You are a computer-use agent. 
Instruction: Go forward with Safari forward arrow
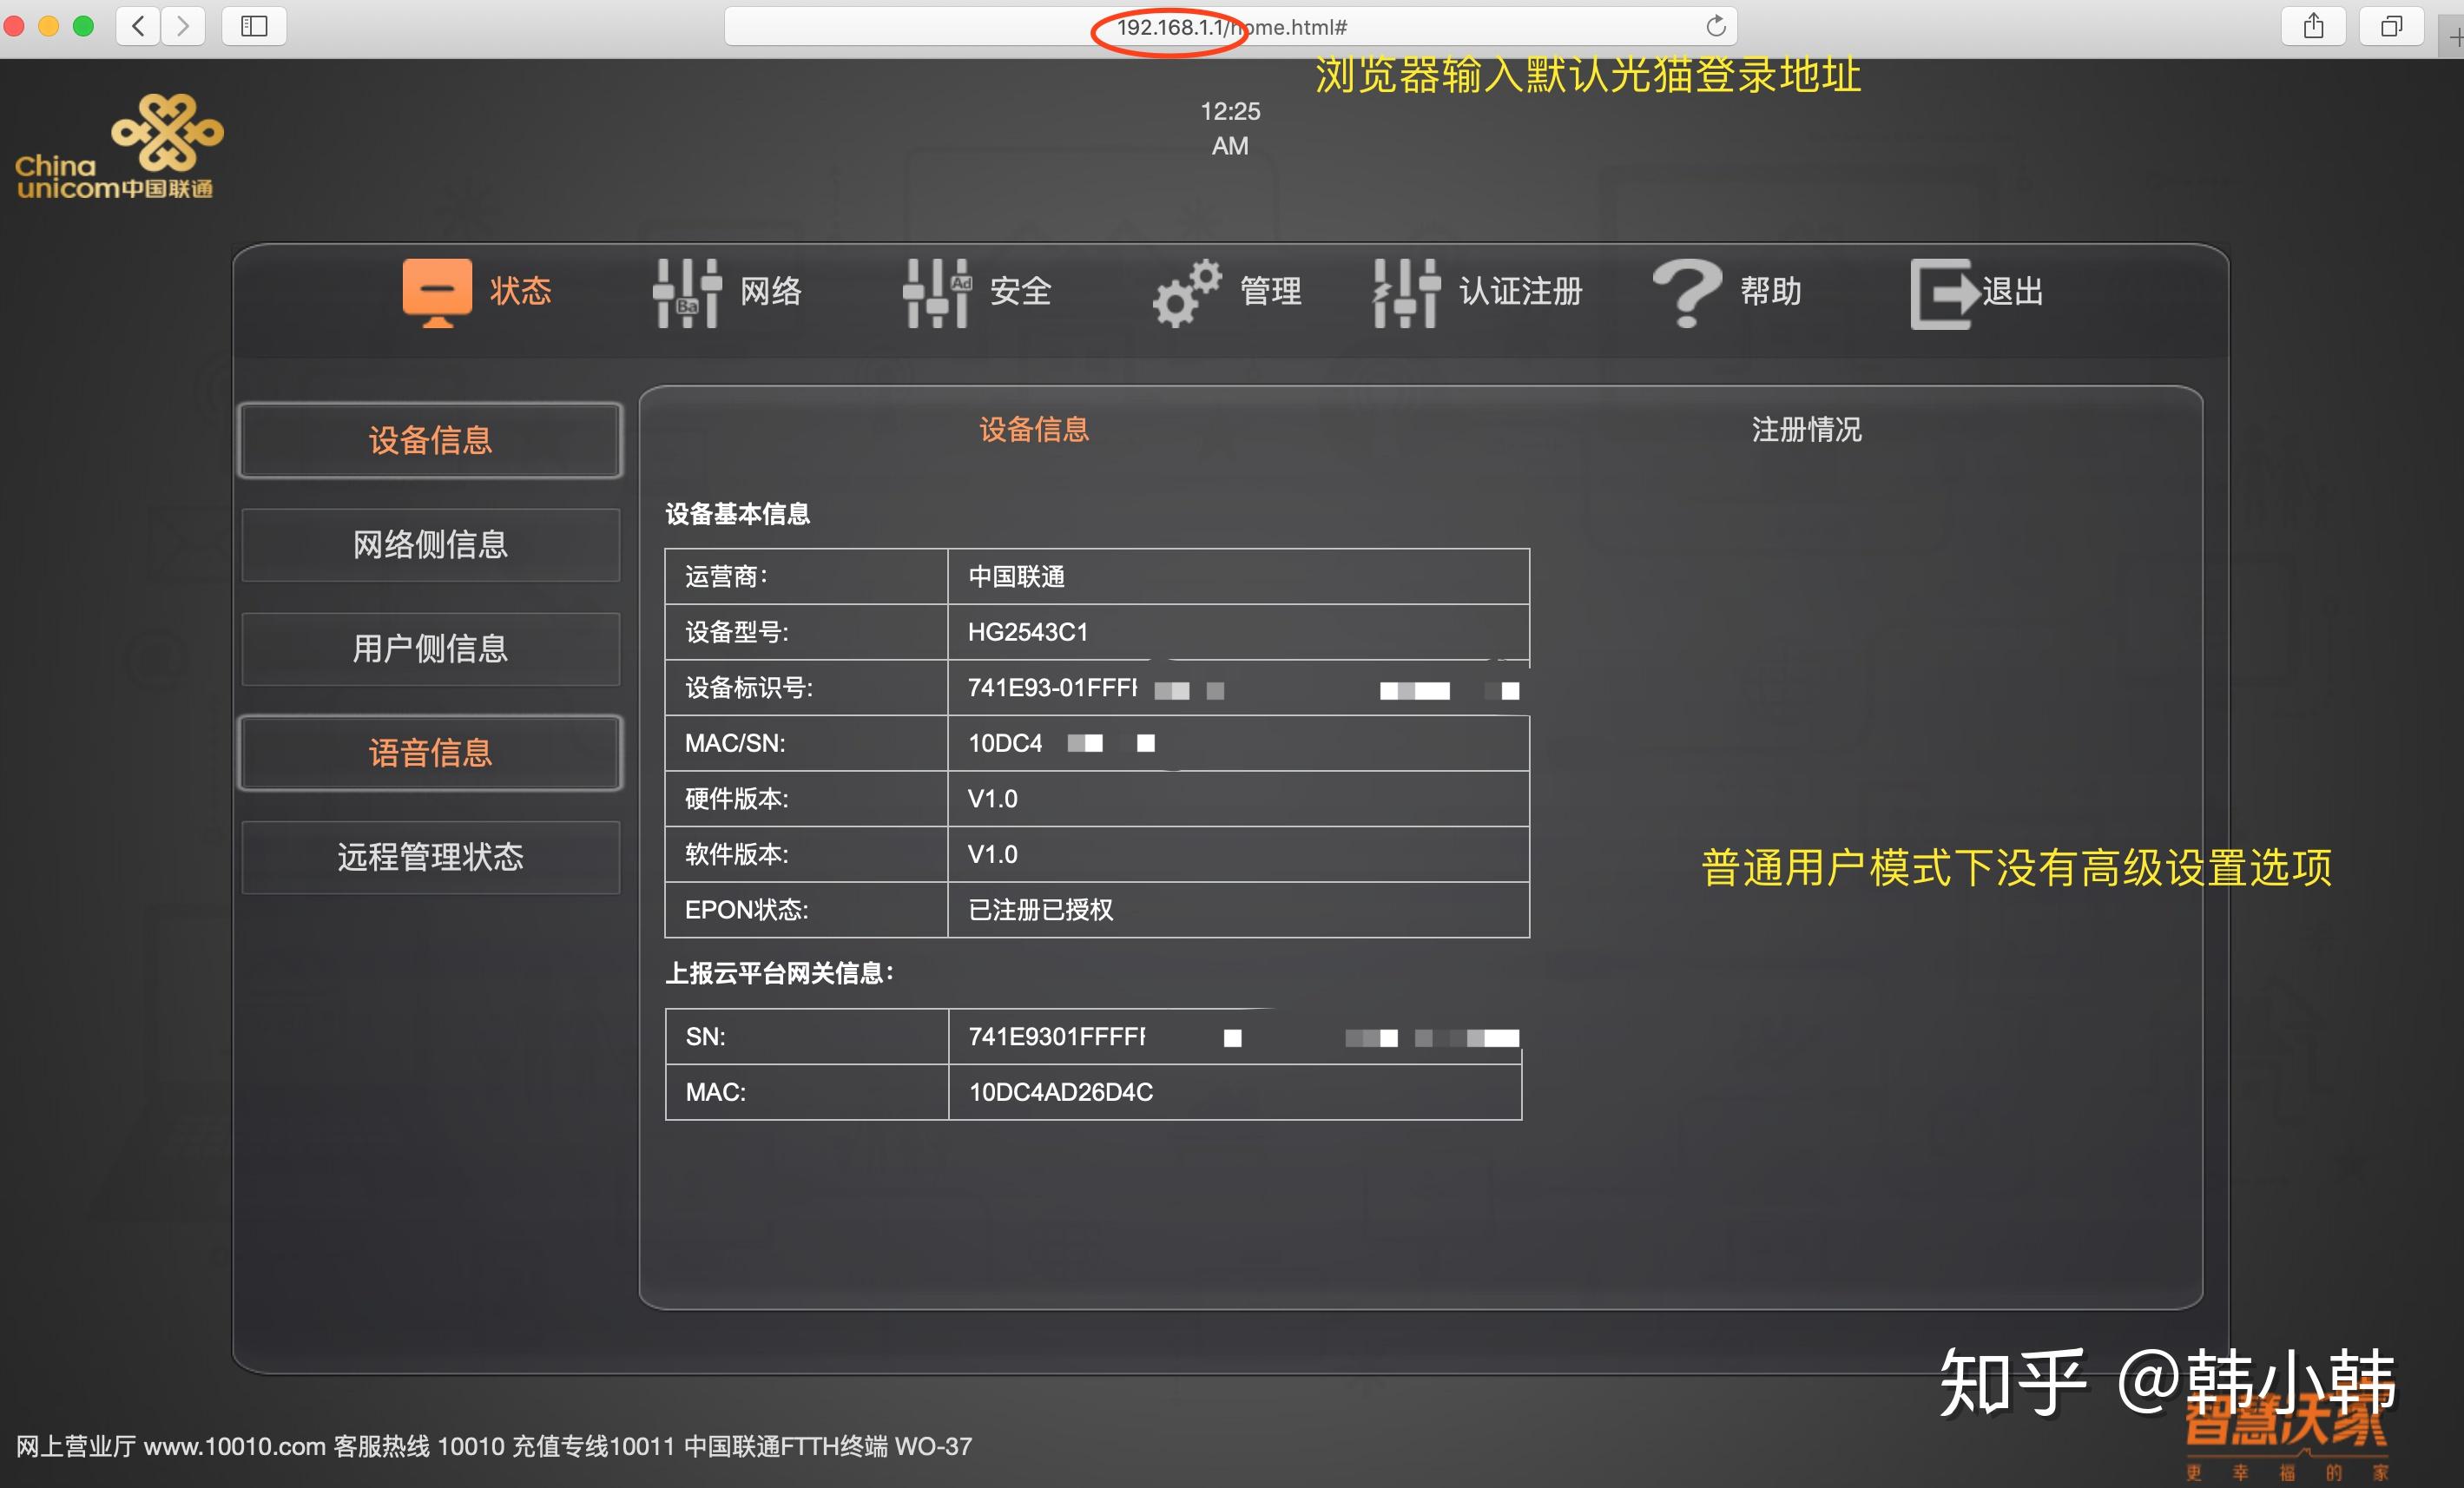pyautogui.click(x=183, y=26)
